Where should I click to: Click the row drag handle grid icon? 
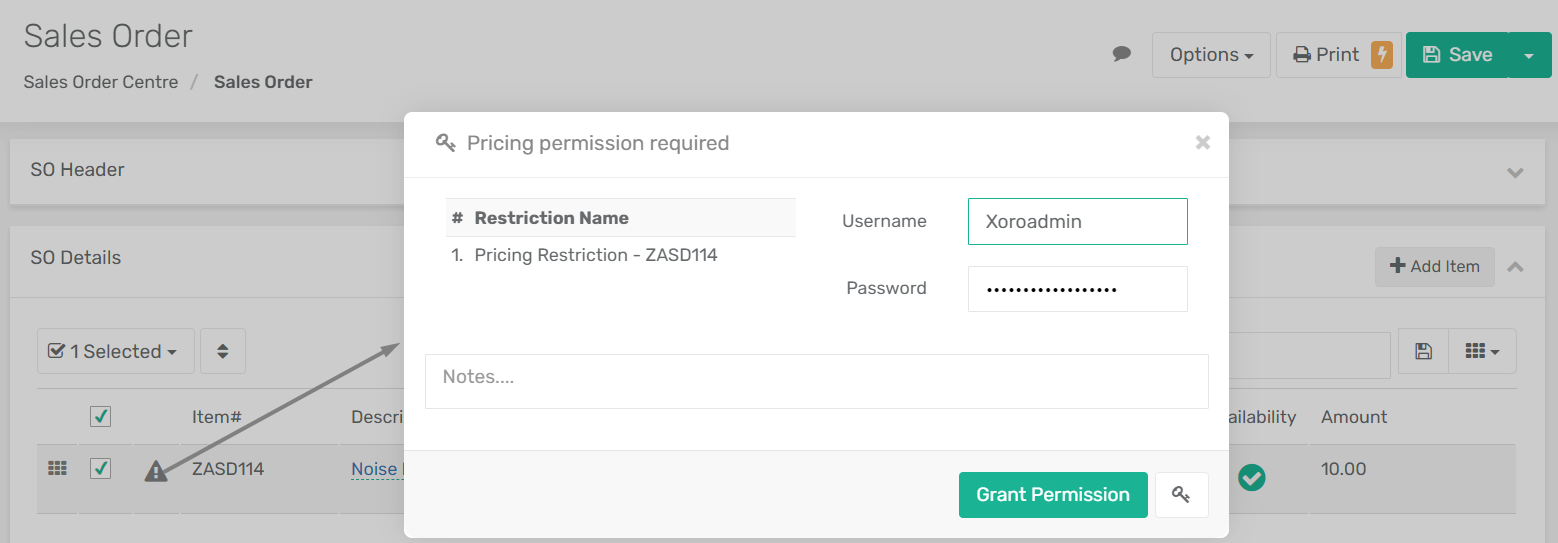point(57,468)
